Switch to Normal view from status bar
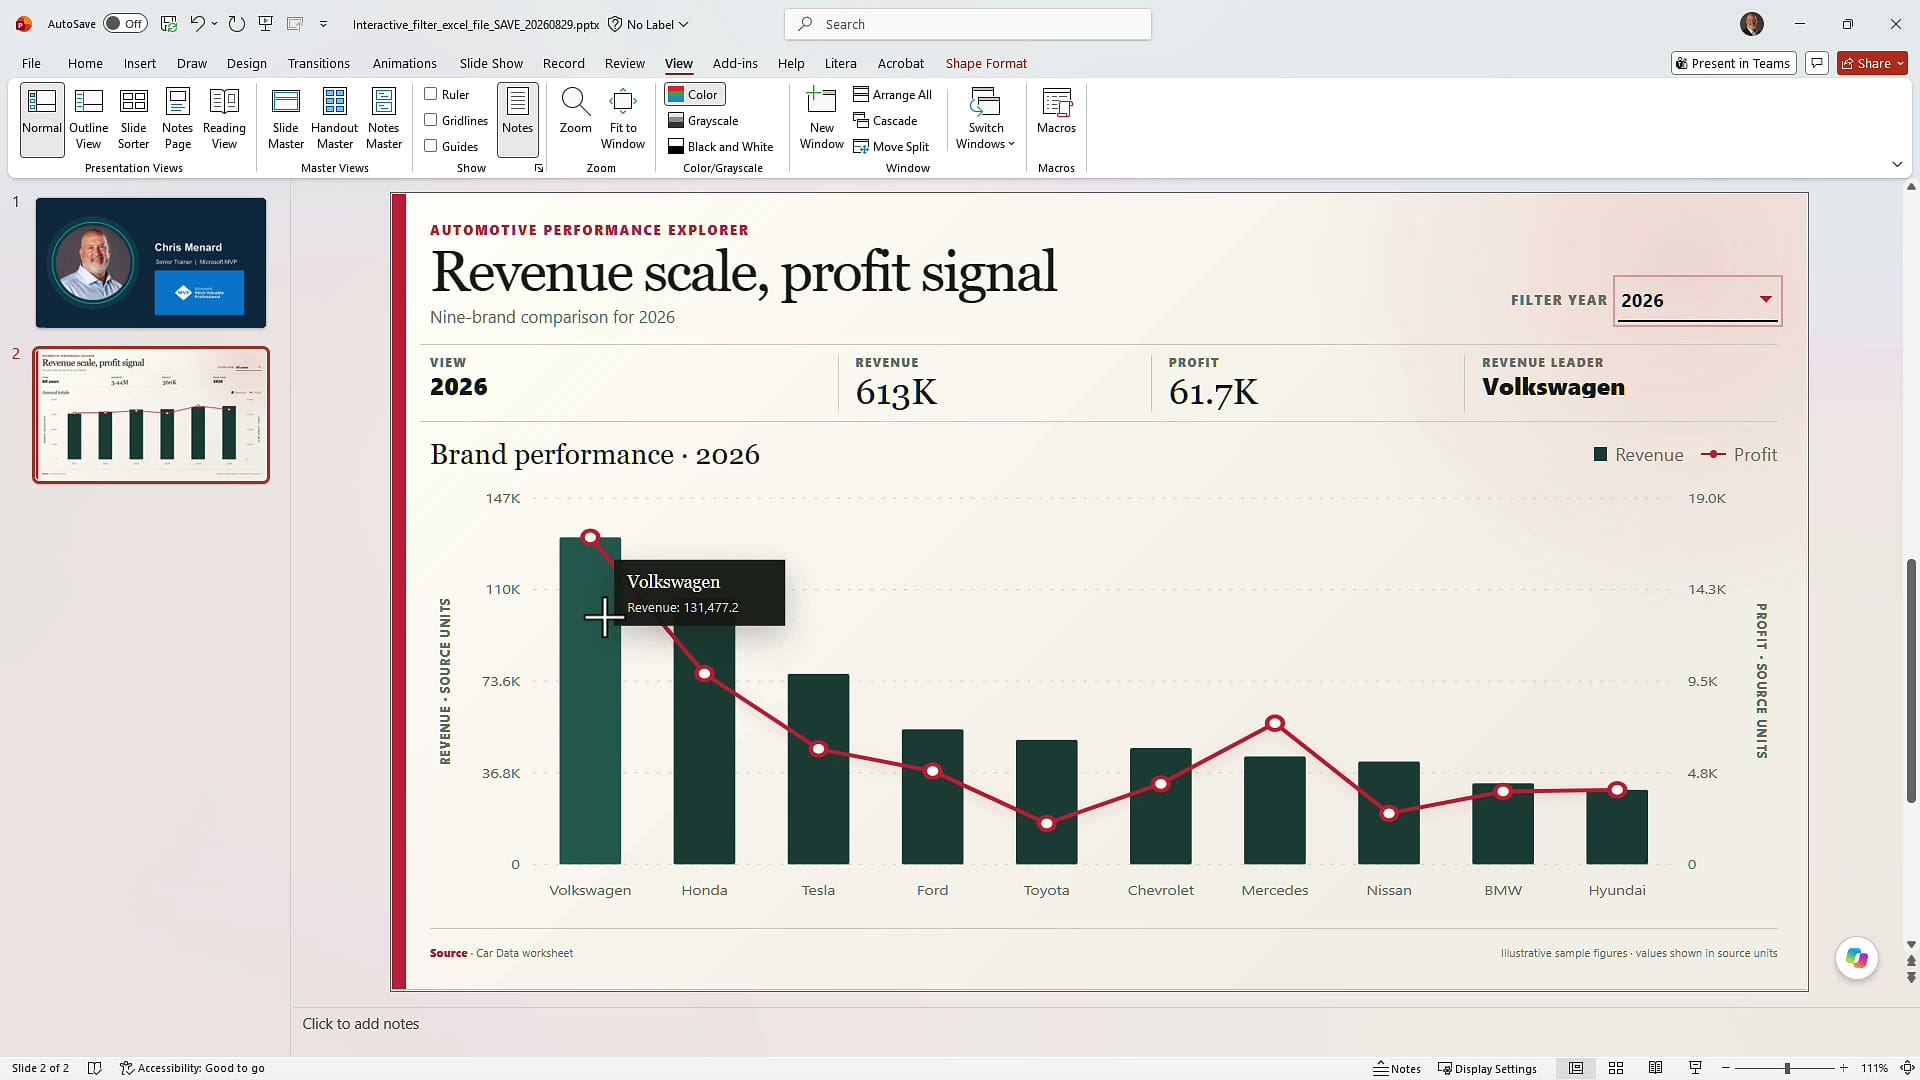 1576,1068
